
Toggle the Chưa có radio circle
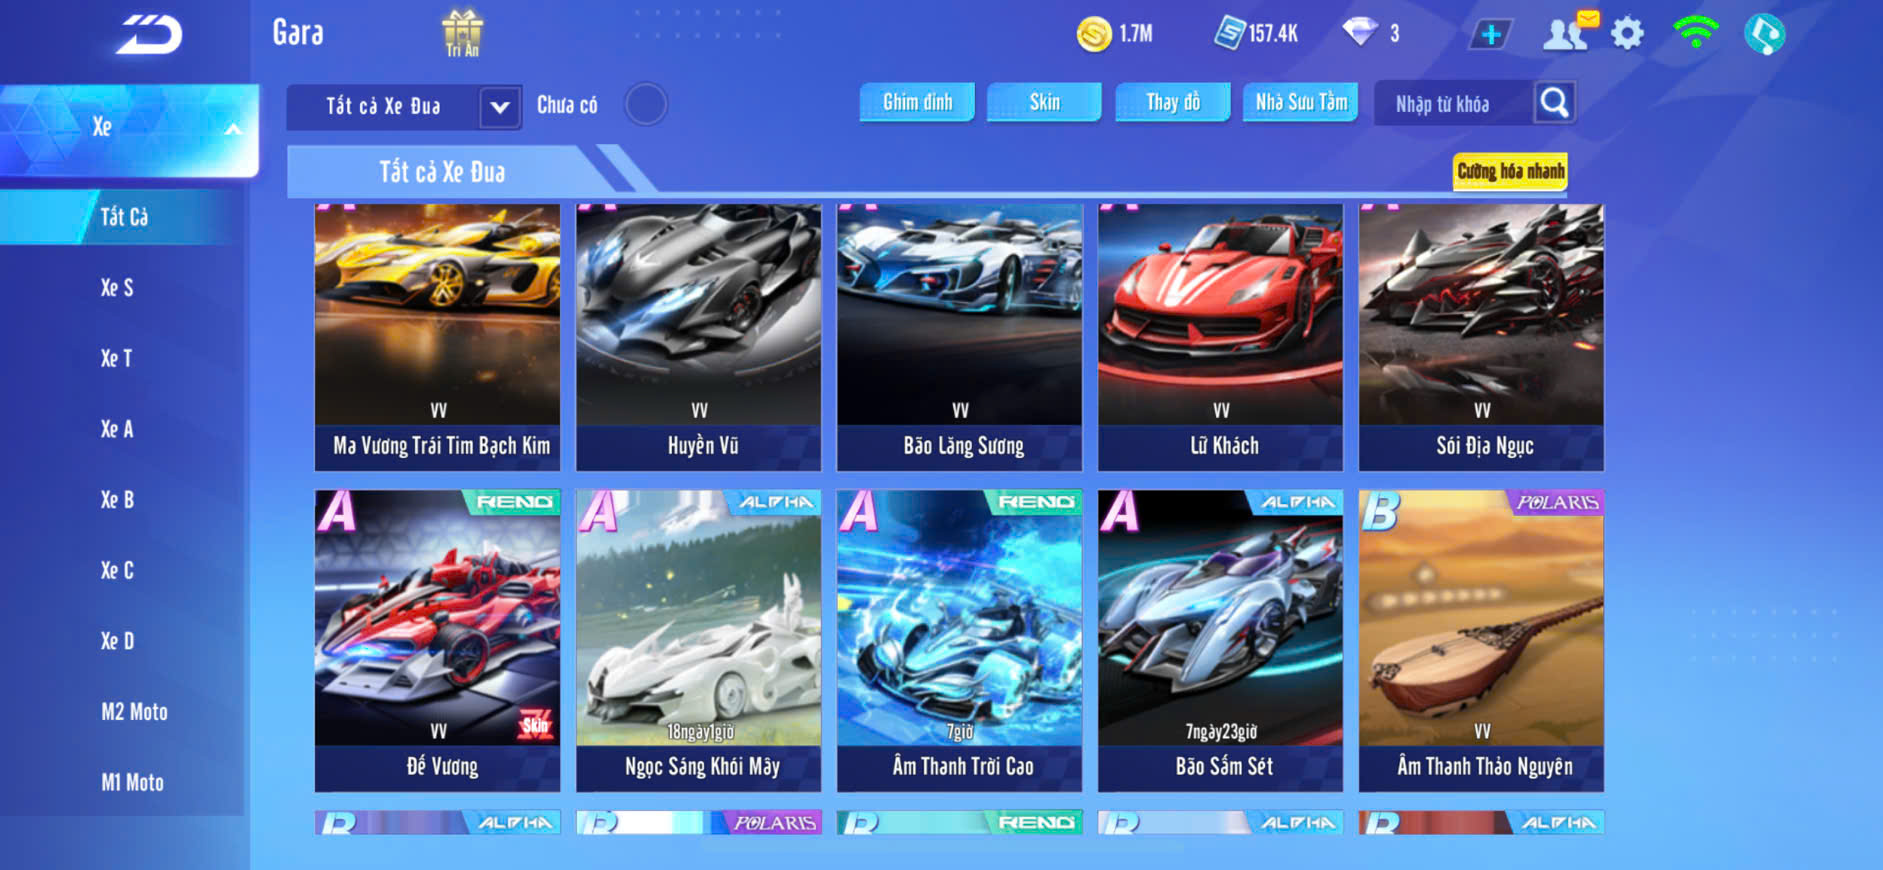coord(646,104)
